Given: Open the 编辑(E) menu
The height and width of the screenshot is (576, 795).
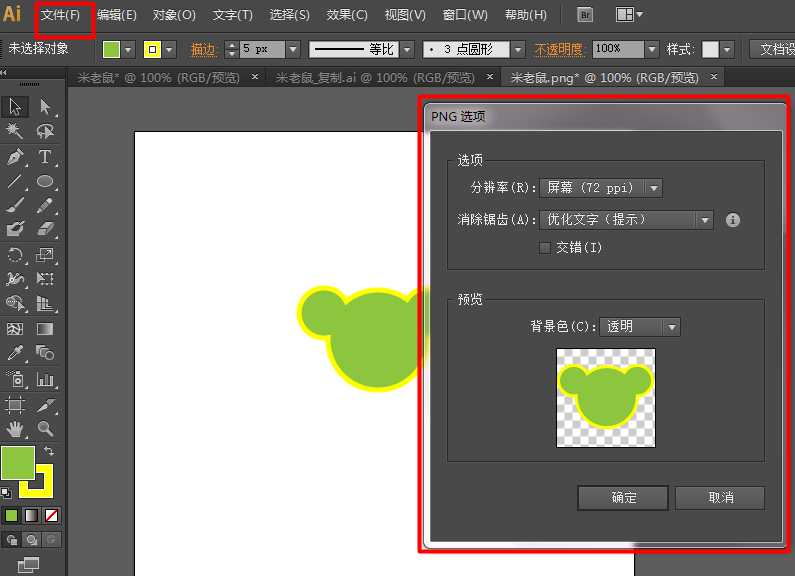Looking at the screenshot, I should coord(117,15).
